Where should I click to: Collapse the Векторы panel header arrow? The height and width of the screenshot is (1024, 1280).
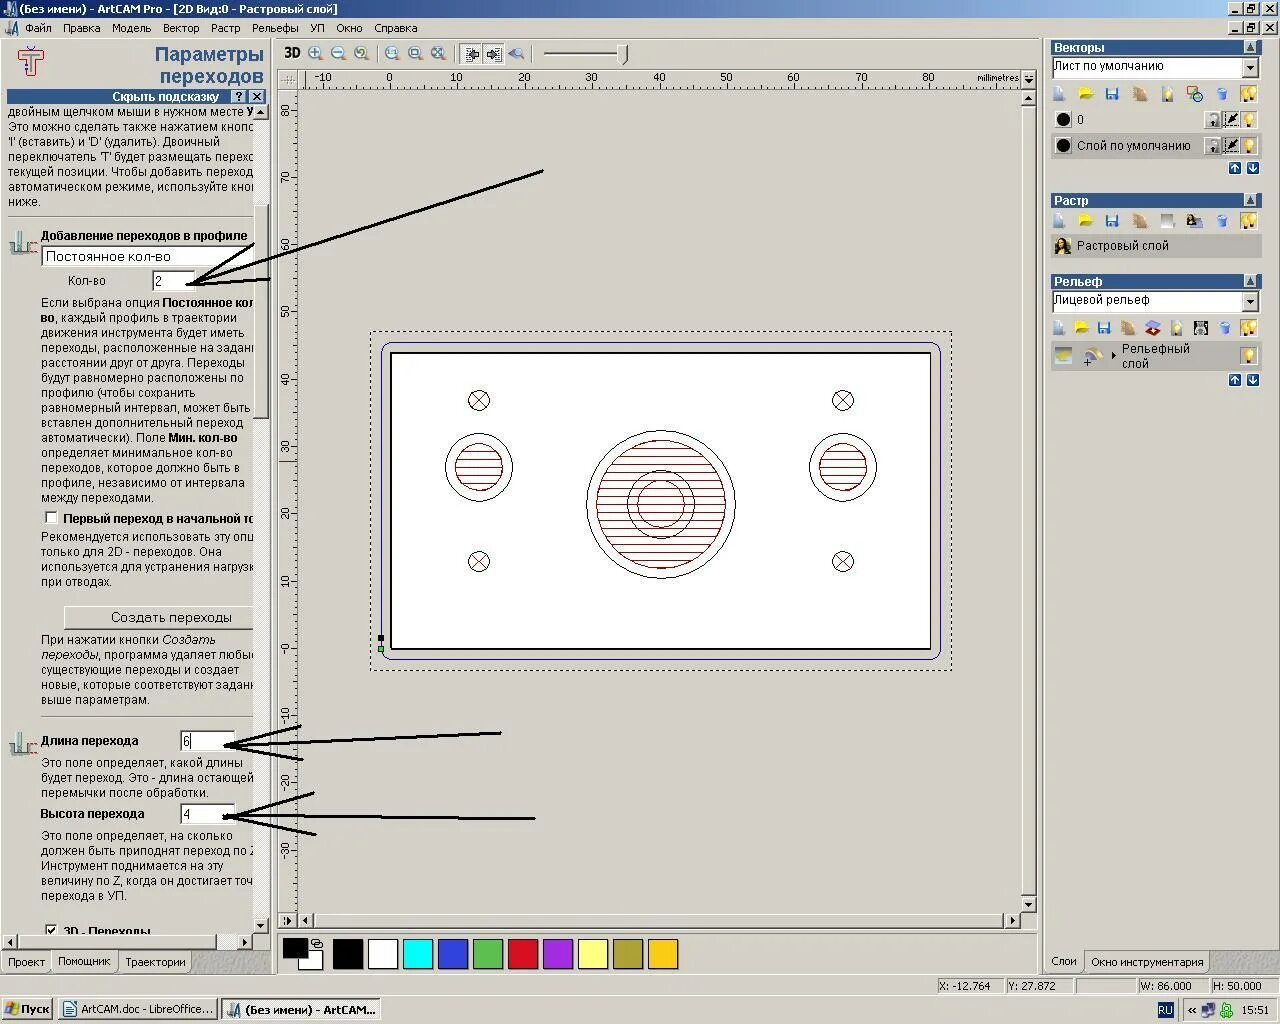pos(1250,47)
